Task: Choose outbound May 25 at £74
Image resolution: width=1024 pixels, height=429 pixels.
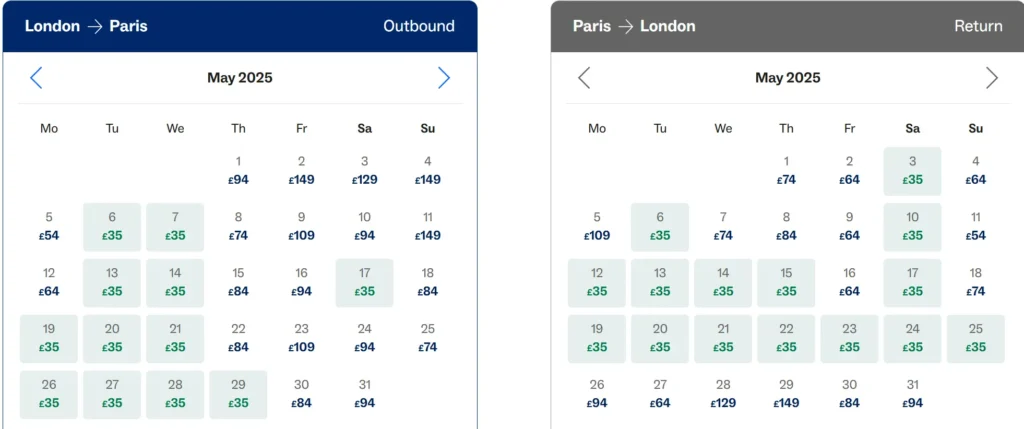Action: coord(428,338)
